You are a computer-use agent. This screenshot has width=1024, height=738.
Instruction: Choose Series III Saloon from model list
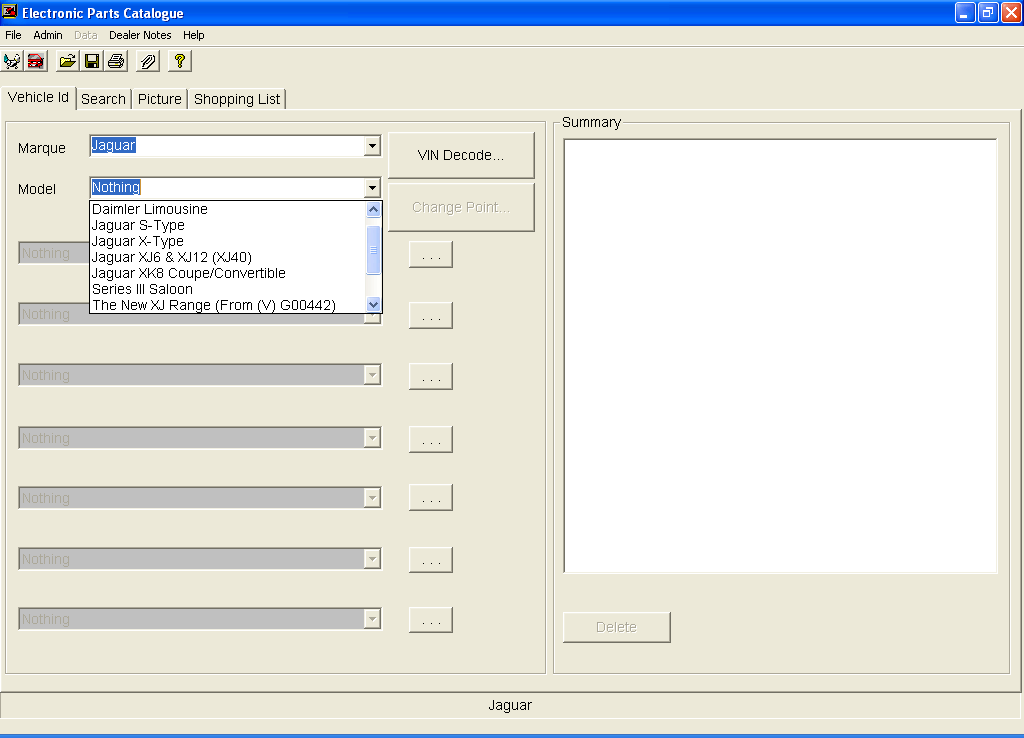227,289
